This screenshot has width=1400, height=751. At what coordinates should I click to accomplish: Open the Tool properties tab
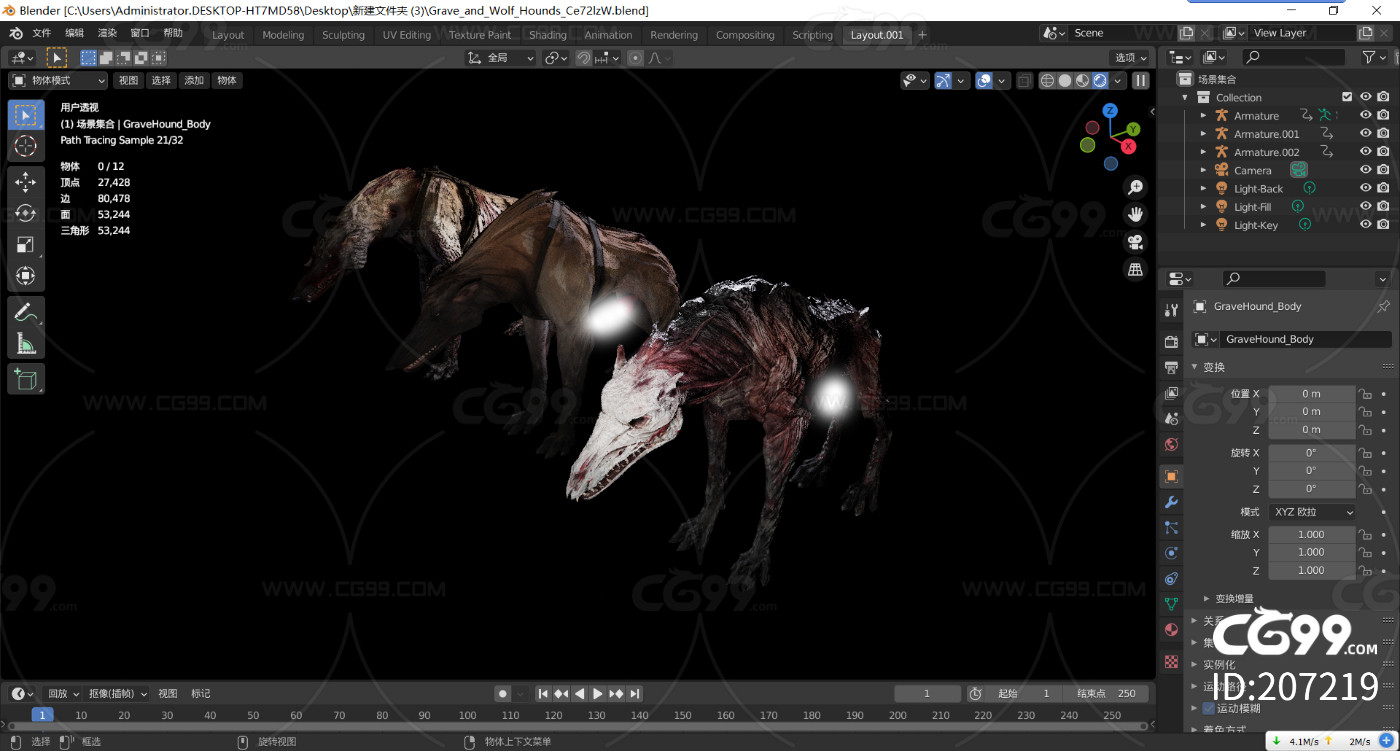click(1171, 310)
